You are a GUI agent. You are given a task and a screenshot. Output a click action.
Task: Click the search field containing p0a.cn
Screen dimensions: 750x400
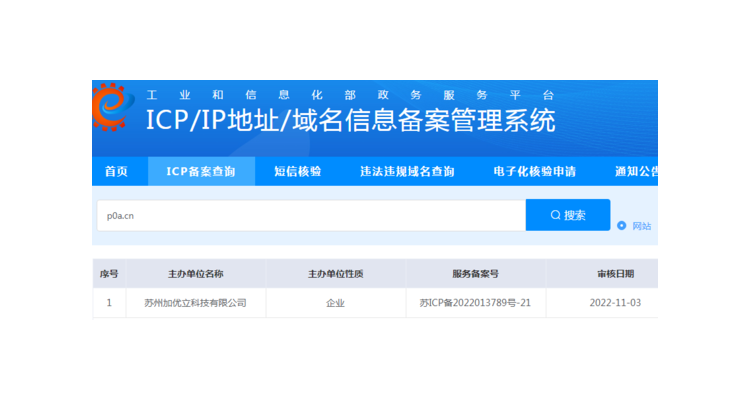311,215
